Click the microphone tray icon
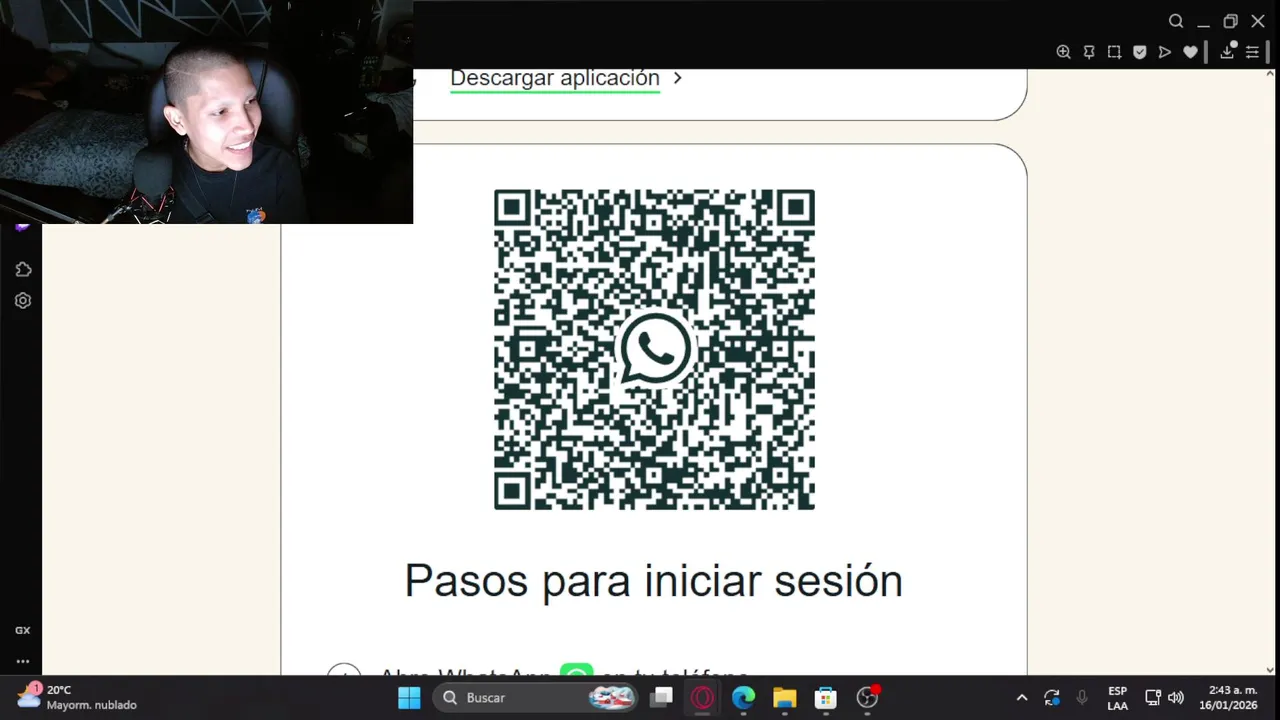1280x720 pixels. (x=1082, y=698)
